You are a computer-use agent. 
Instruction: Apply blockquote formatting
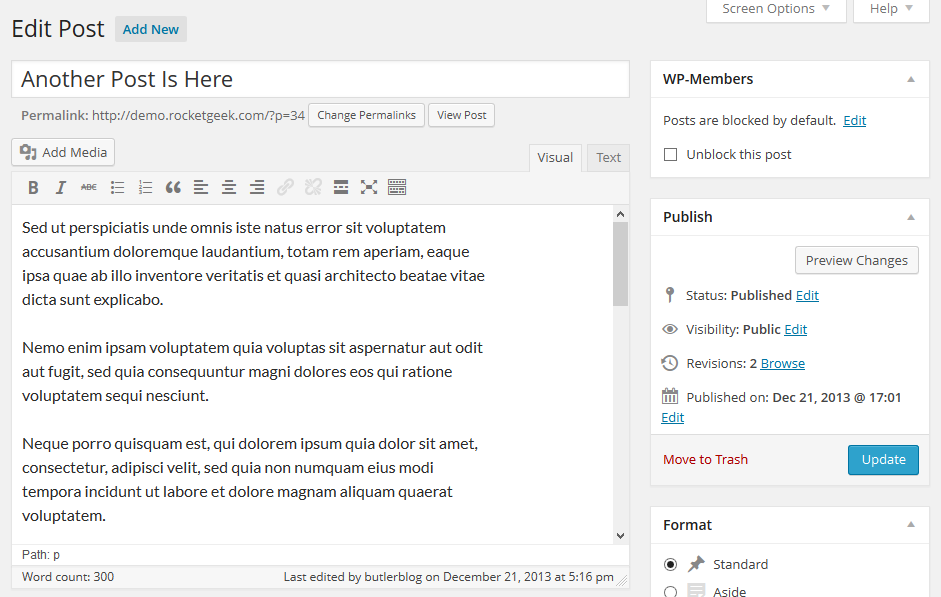point(173,187)
